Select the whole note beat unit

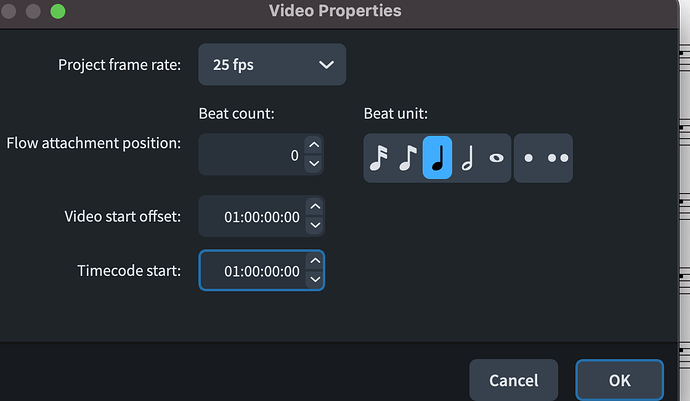pyautogui.click(x=495, y=158)
